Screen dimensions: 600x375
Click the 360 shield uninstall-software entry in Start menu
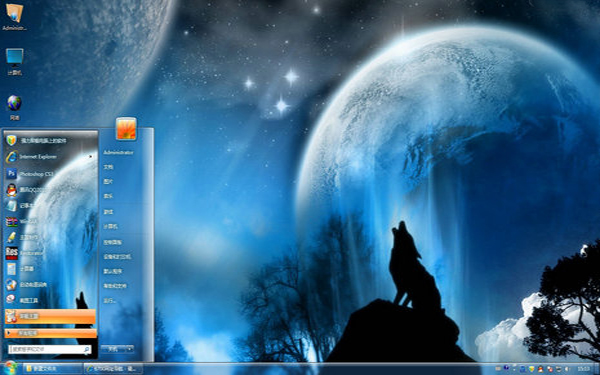pyautogui.click(x=50, y=140)
